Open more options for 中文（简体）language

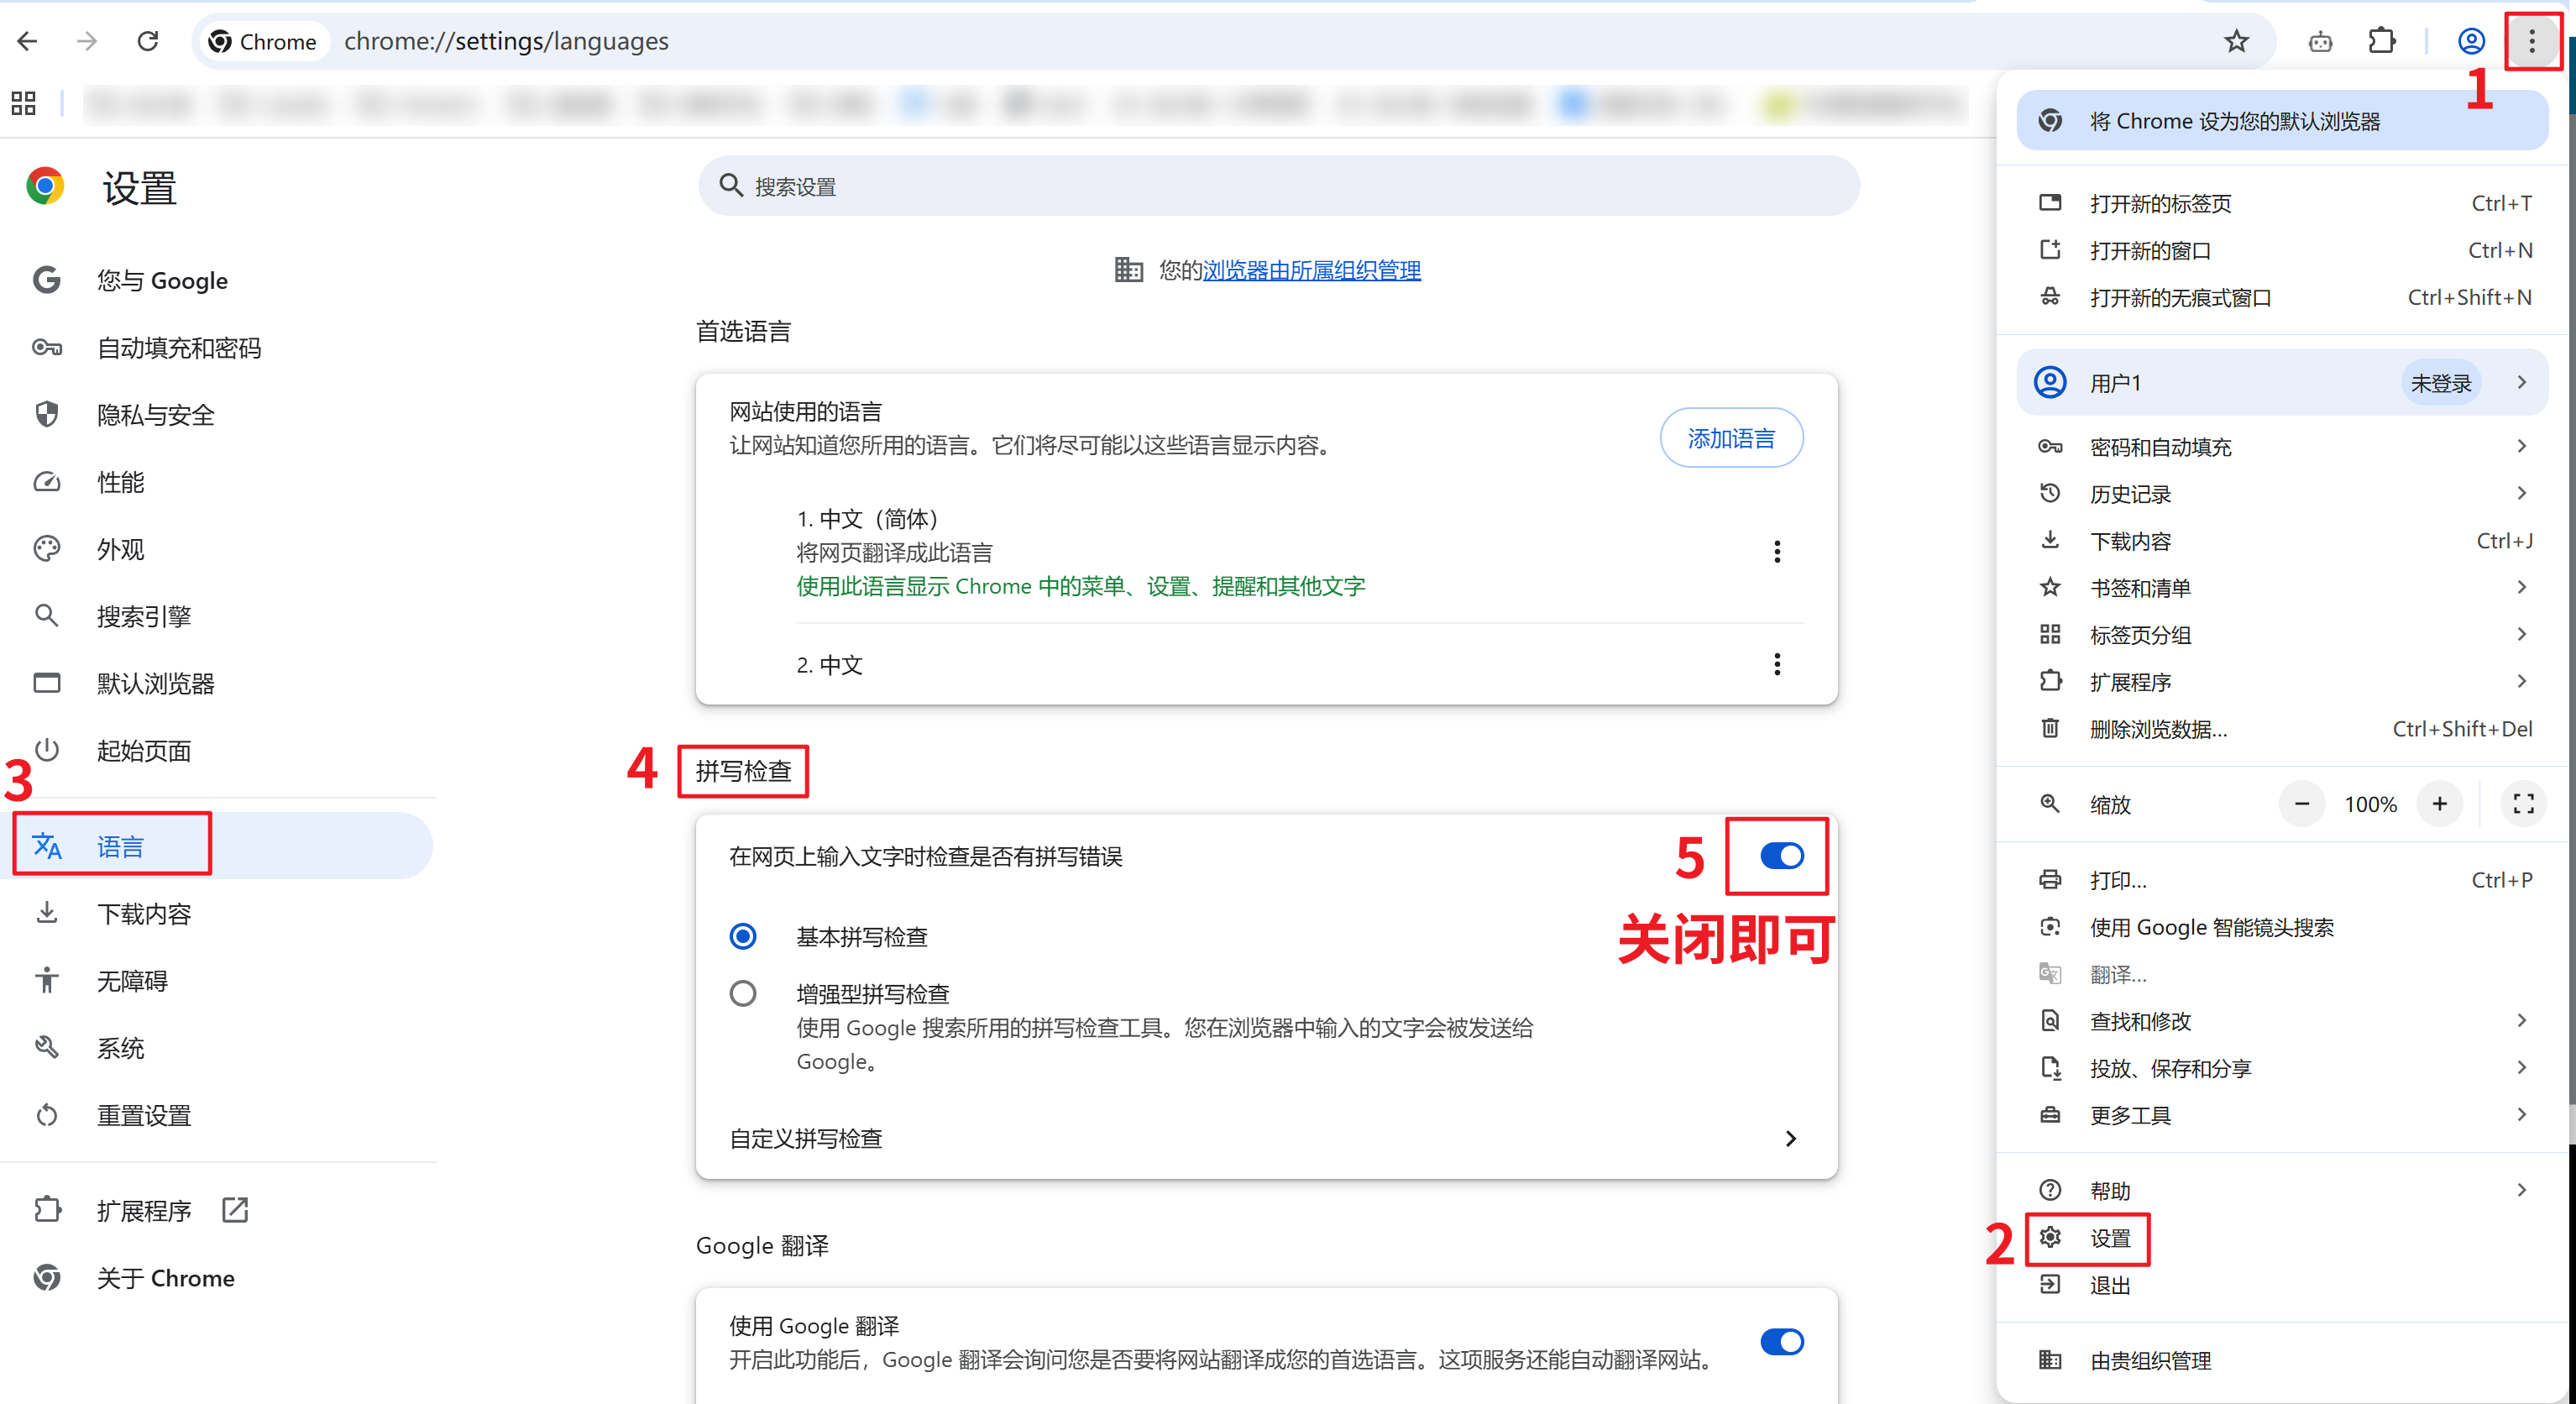click(x=1776, y=552)
